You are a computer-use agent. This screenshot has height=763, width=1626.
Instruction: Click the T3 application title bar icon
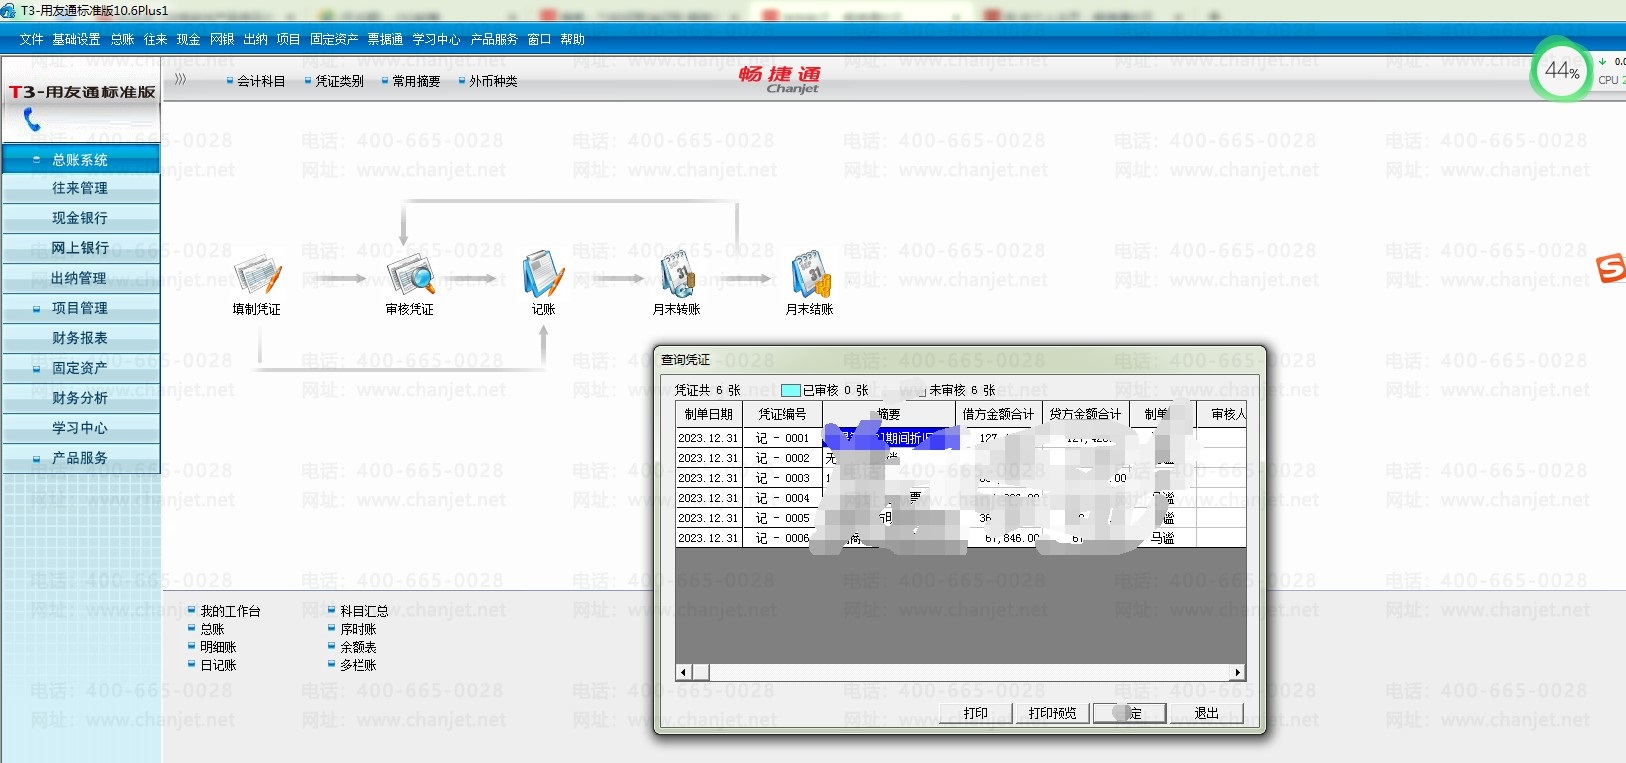[9, 10]
